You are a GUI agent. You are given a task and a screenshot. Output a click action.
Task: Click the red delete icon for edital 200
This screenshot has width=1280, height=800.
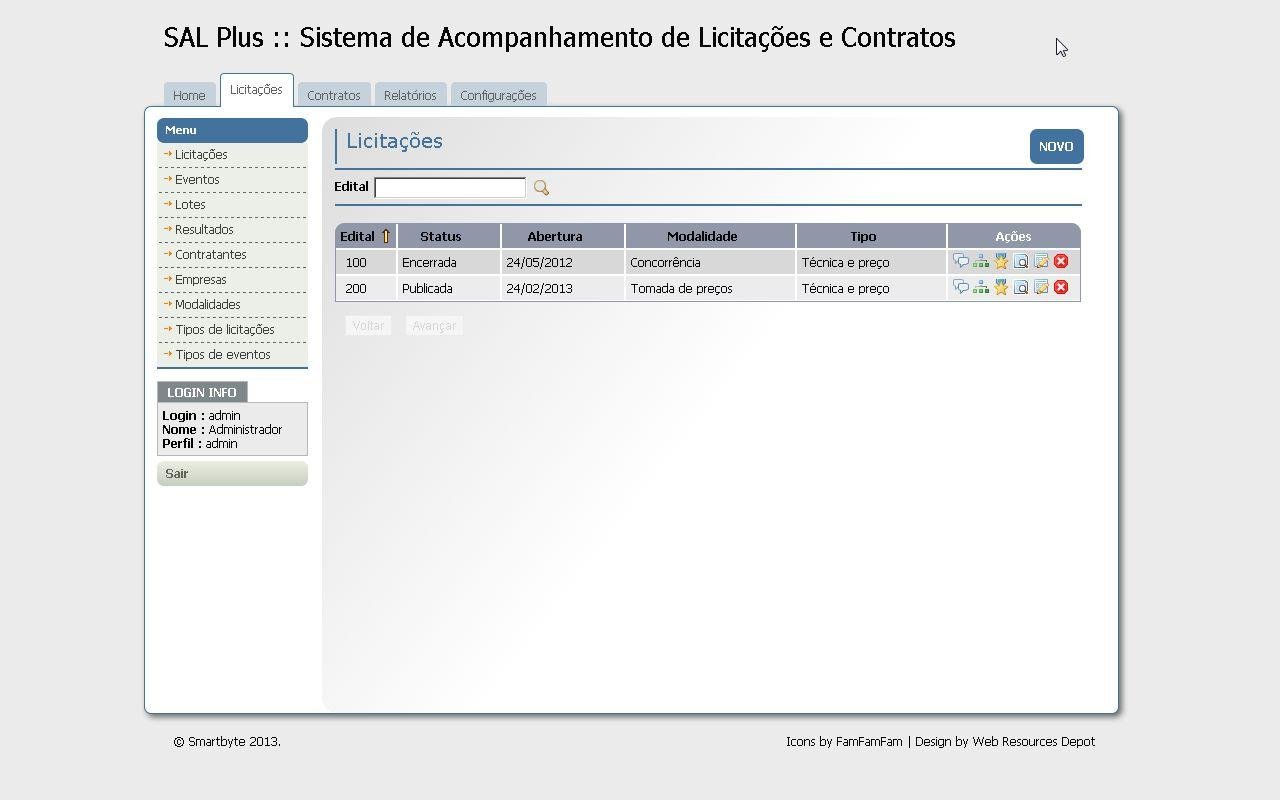(x=1061, y=288)
